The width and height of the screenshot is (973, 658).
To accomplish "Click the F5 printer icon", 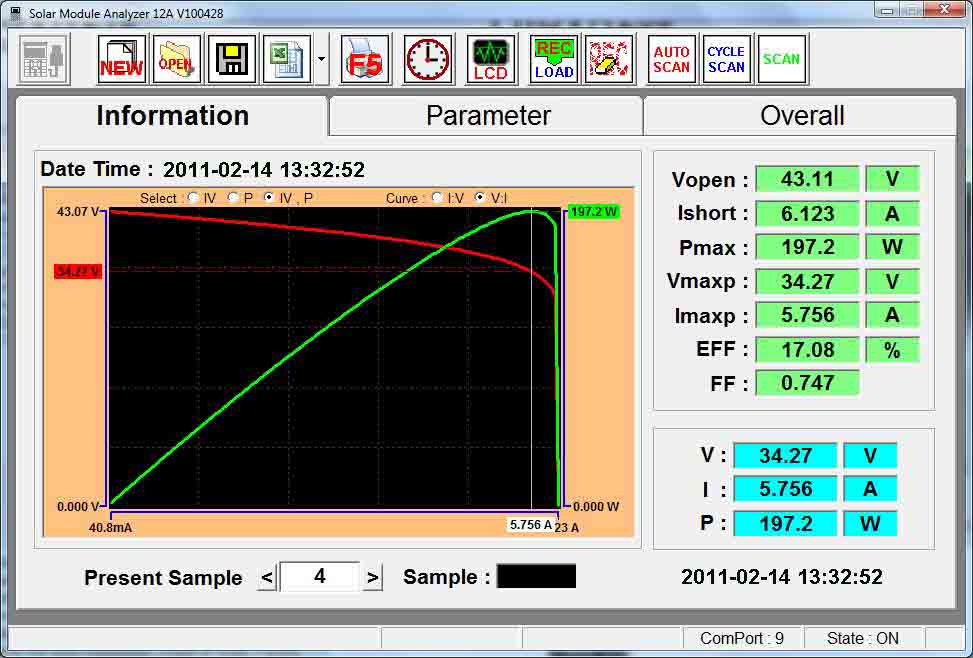I will pyautogui.click(x=365, y=60).
